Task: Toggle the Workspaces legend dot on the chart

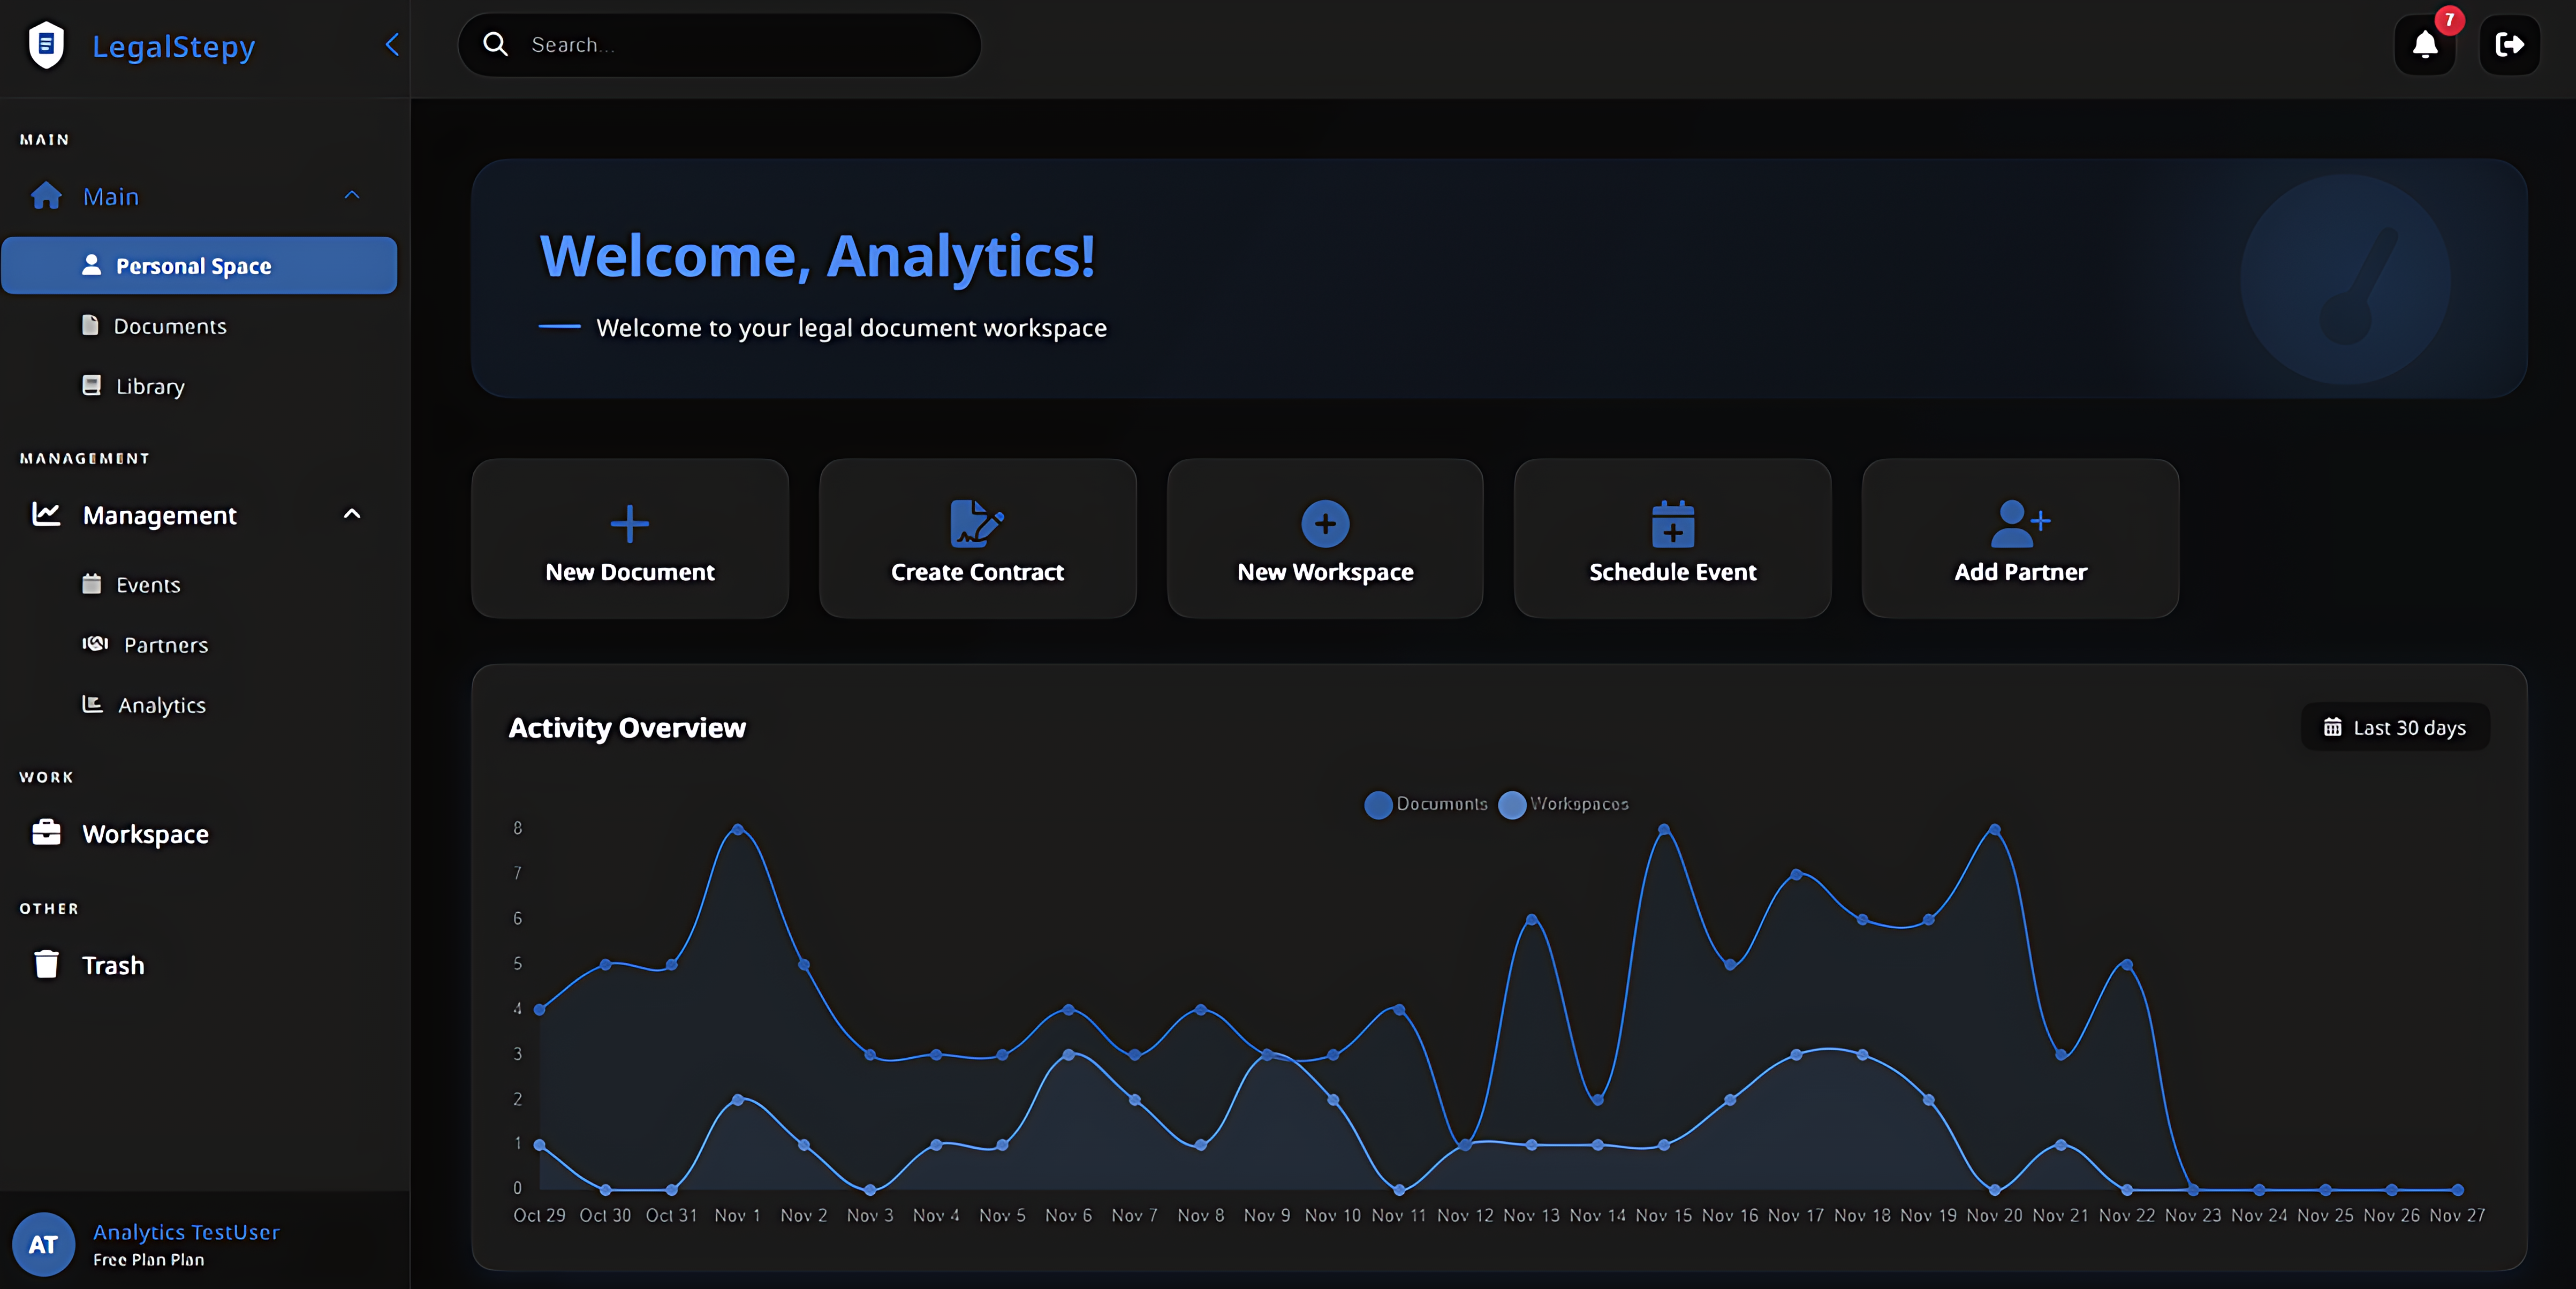Action: point(1512,805)
